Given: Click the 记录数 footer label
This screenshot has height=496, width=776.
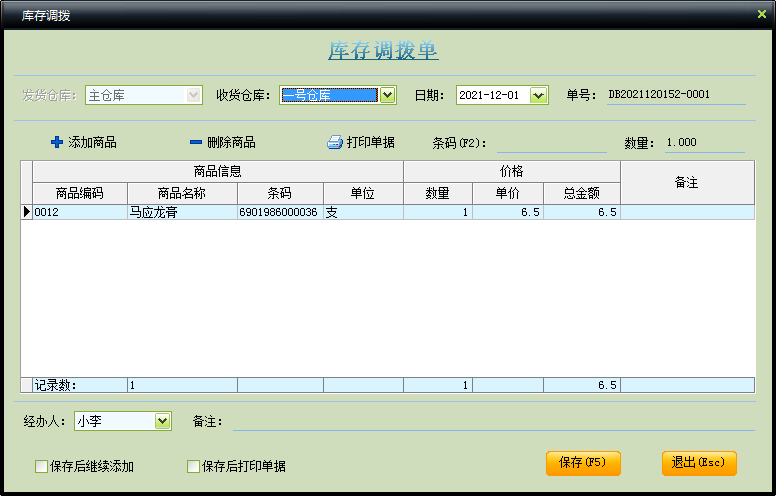Looking at the screenshot, I should pyautogui.click(x=55, y=385).
